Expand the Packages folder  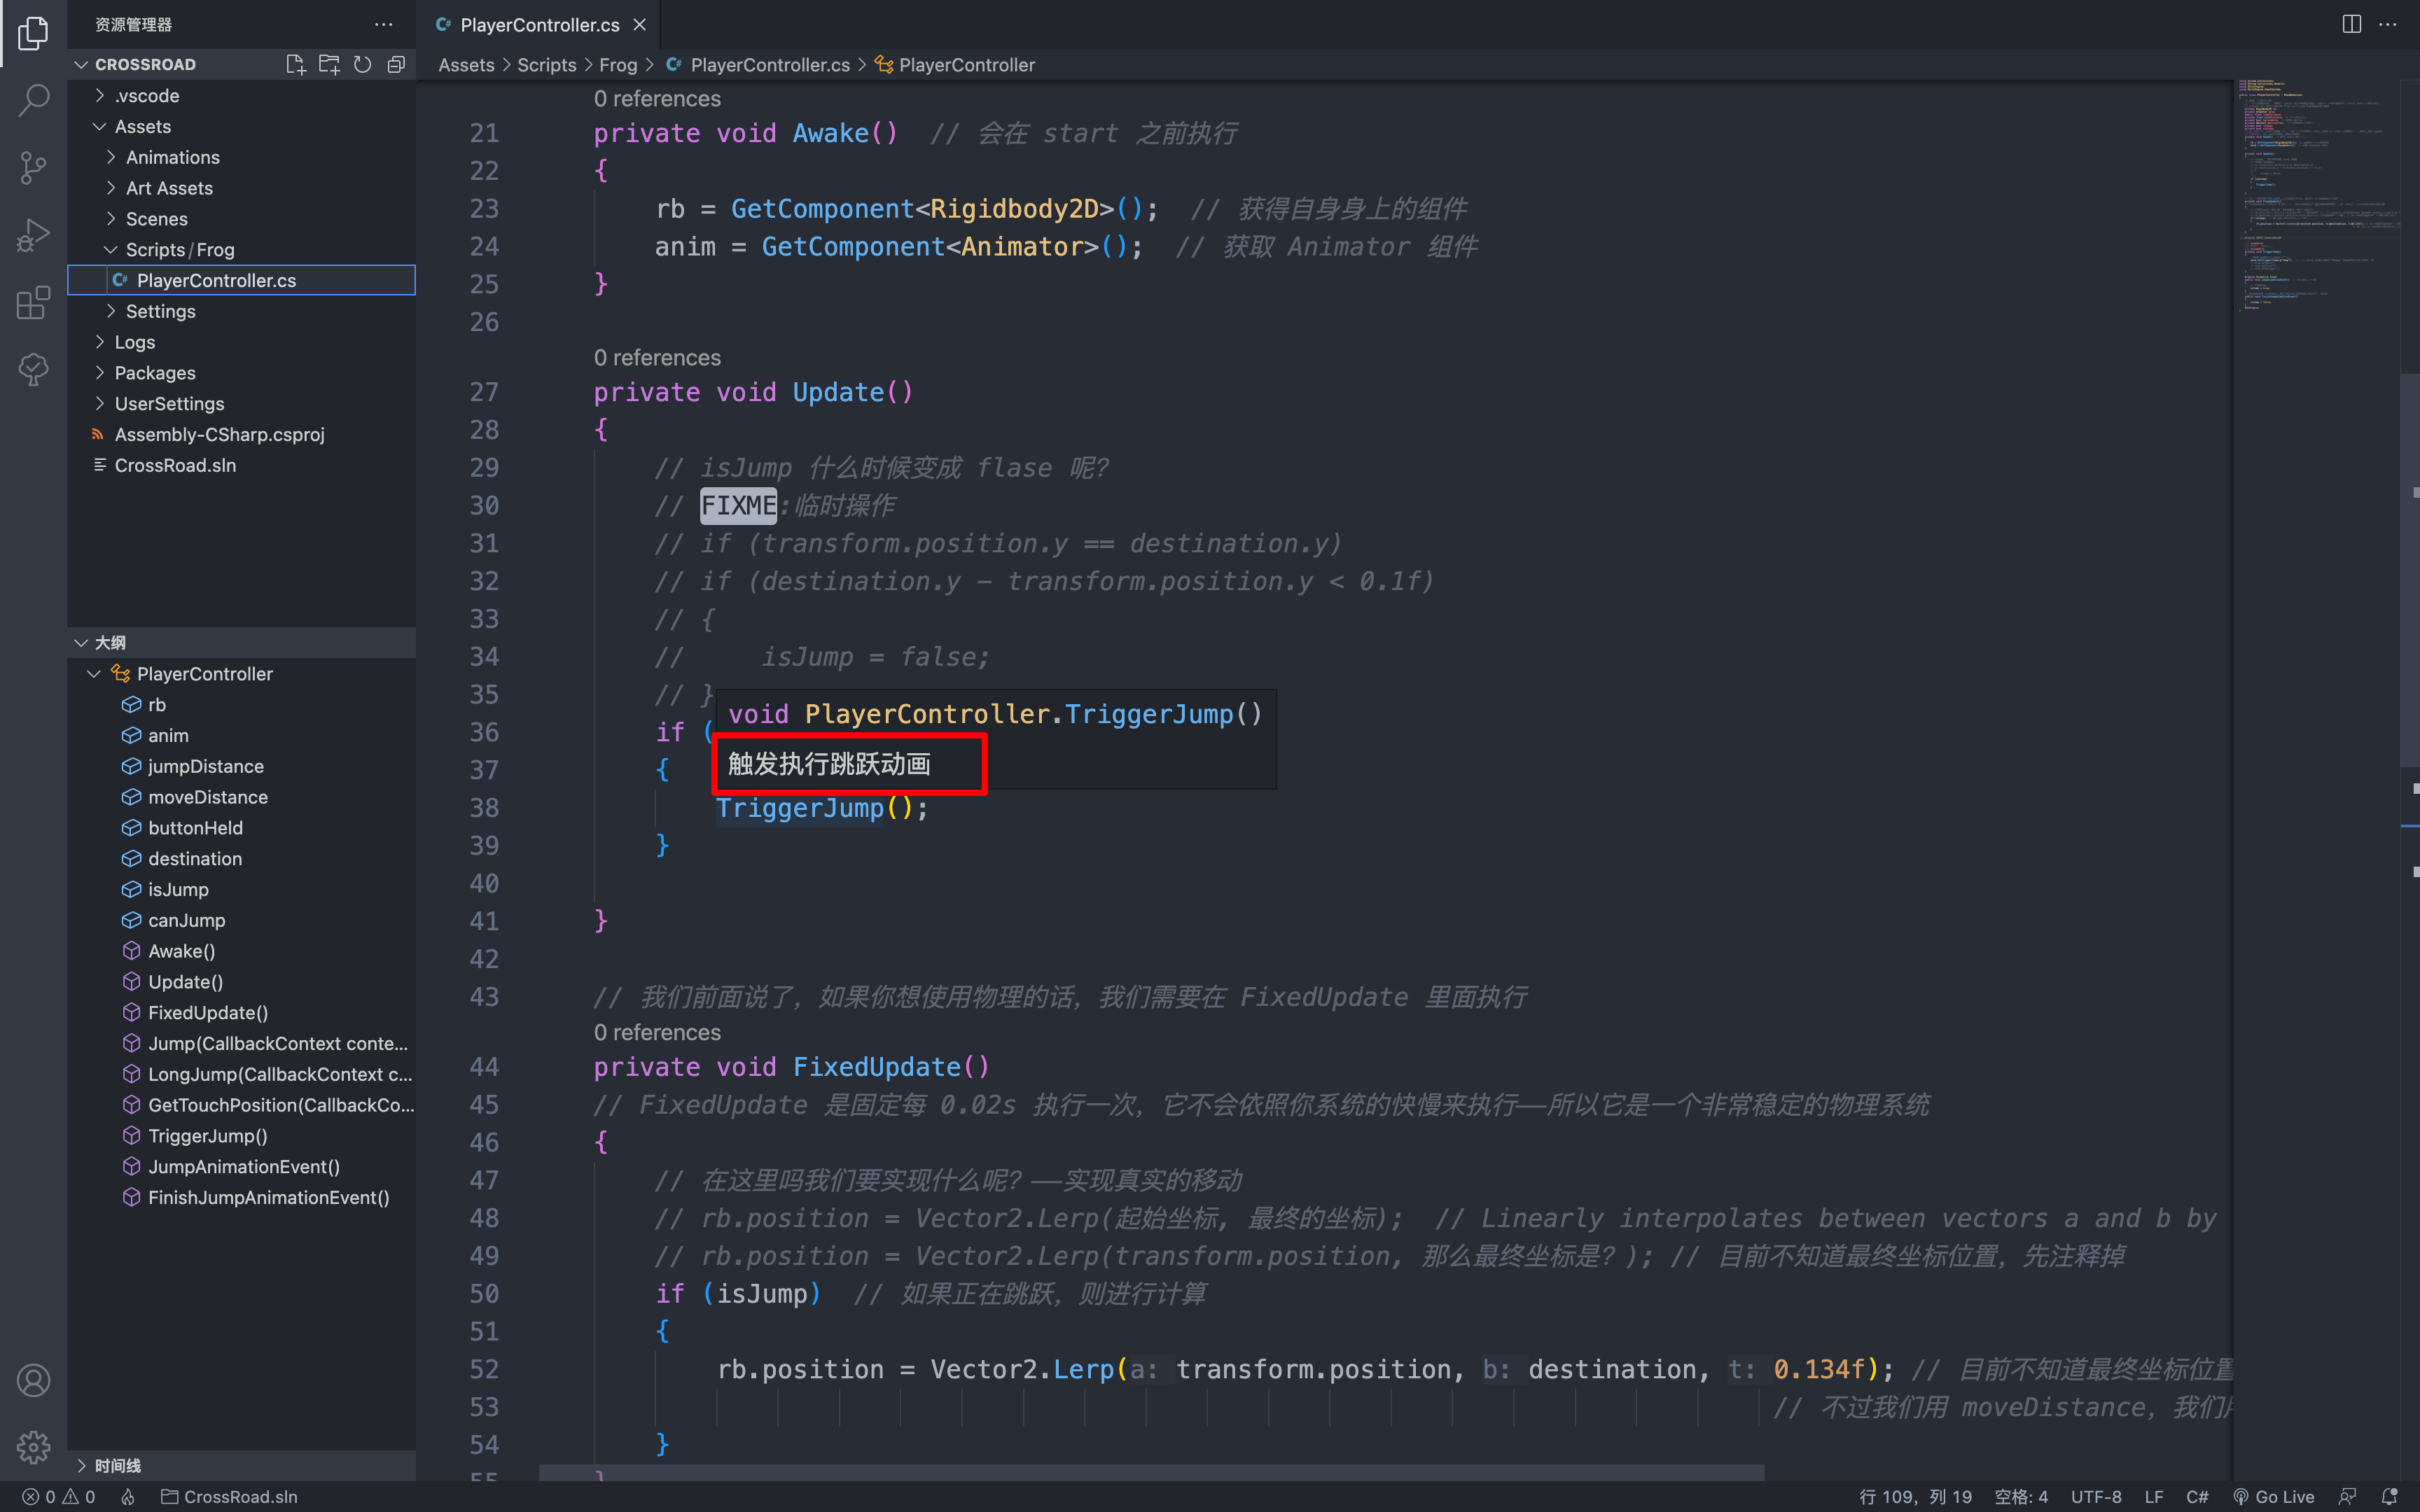click(x=241, y=373)
